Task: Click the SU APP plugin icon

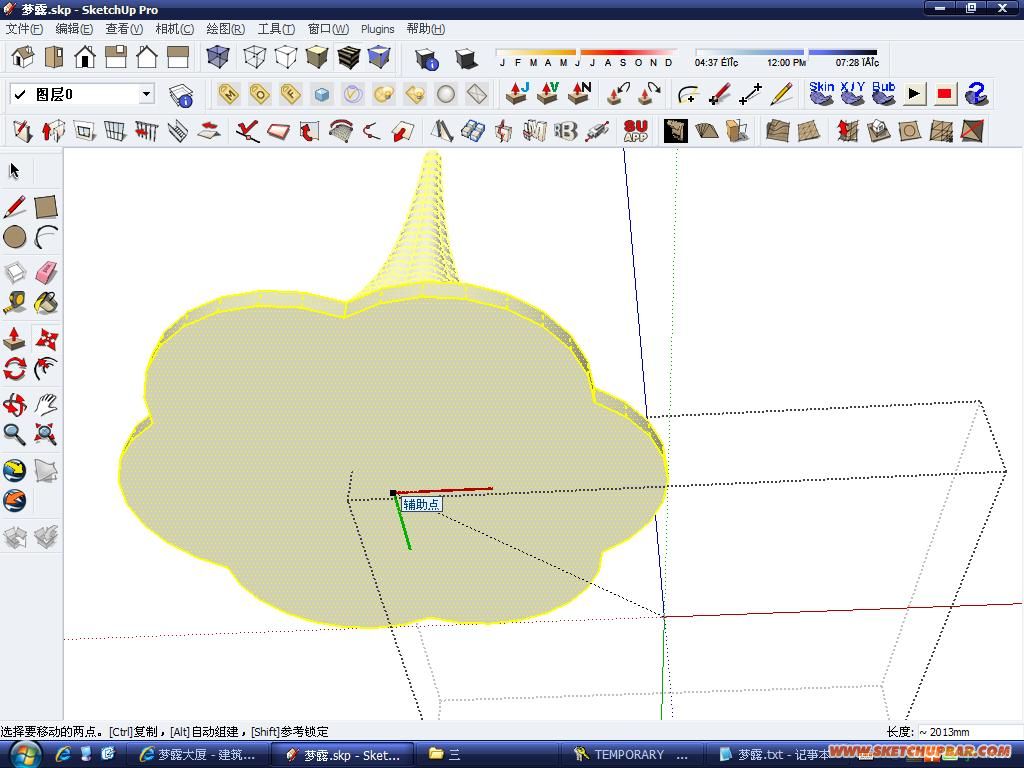Action: tap(635, 131)
